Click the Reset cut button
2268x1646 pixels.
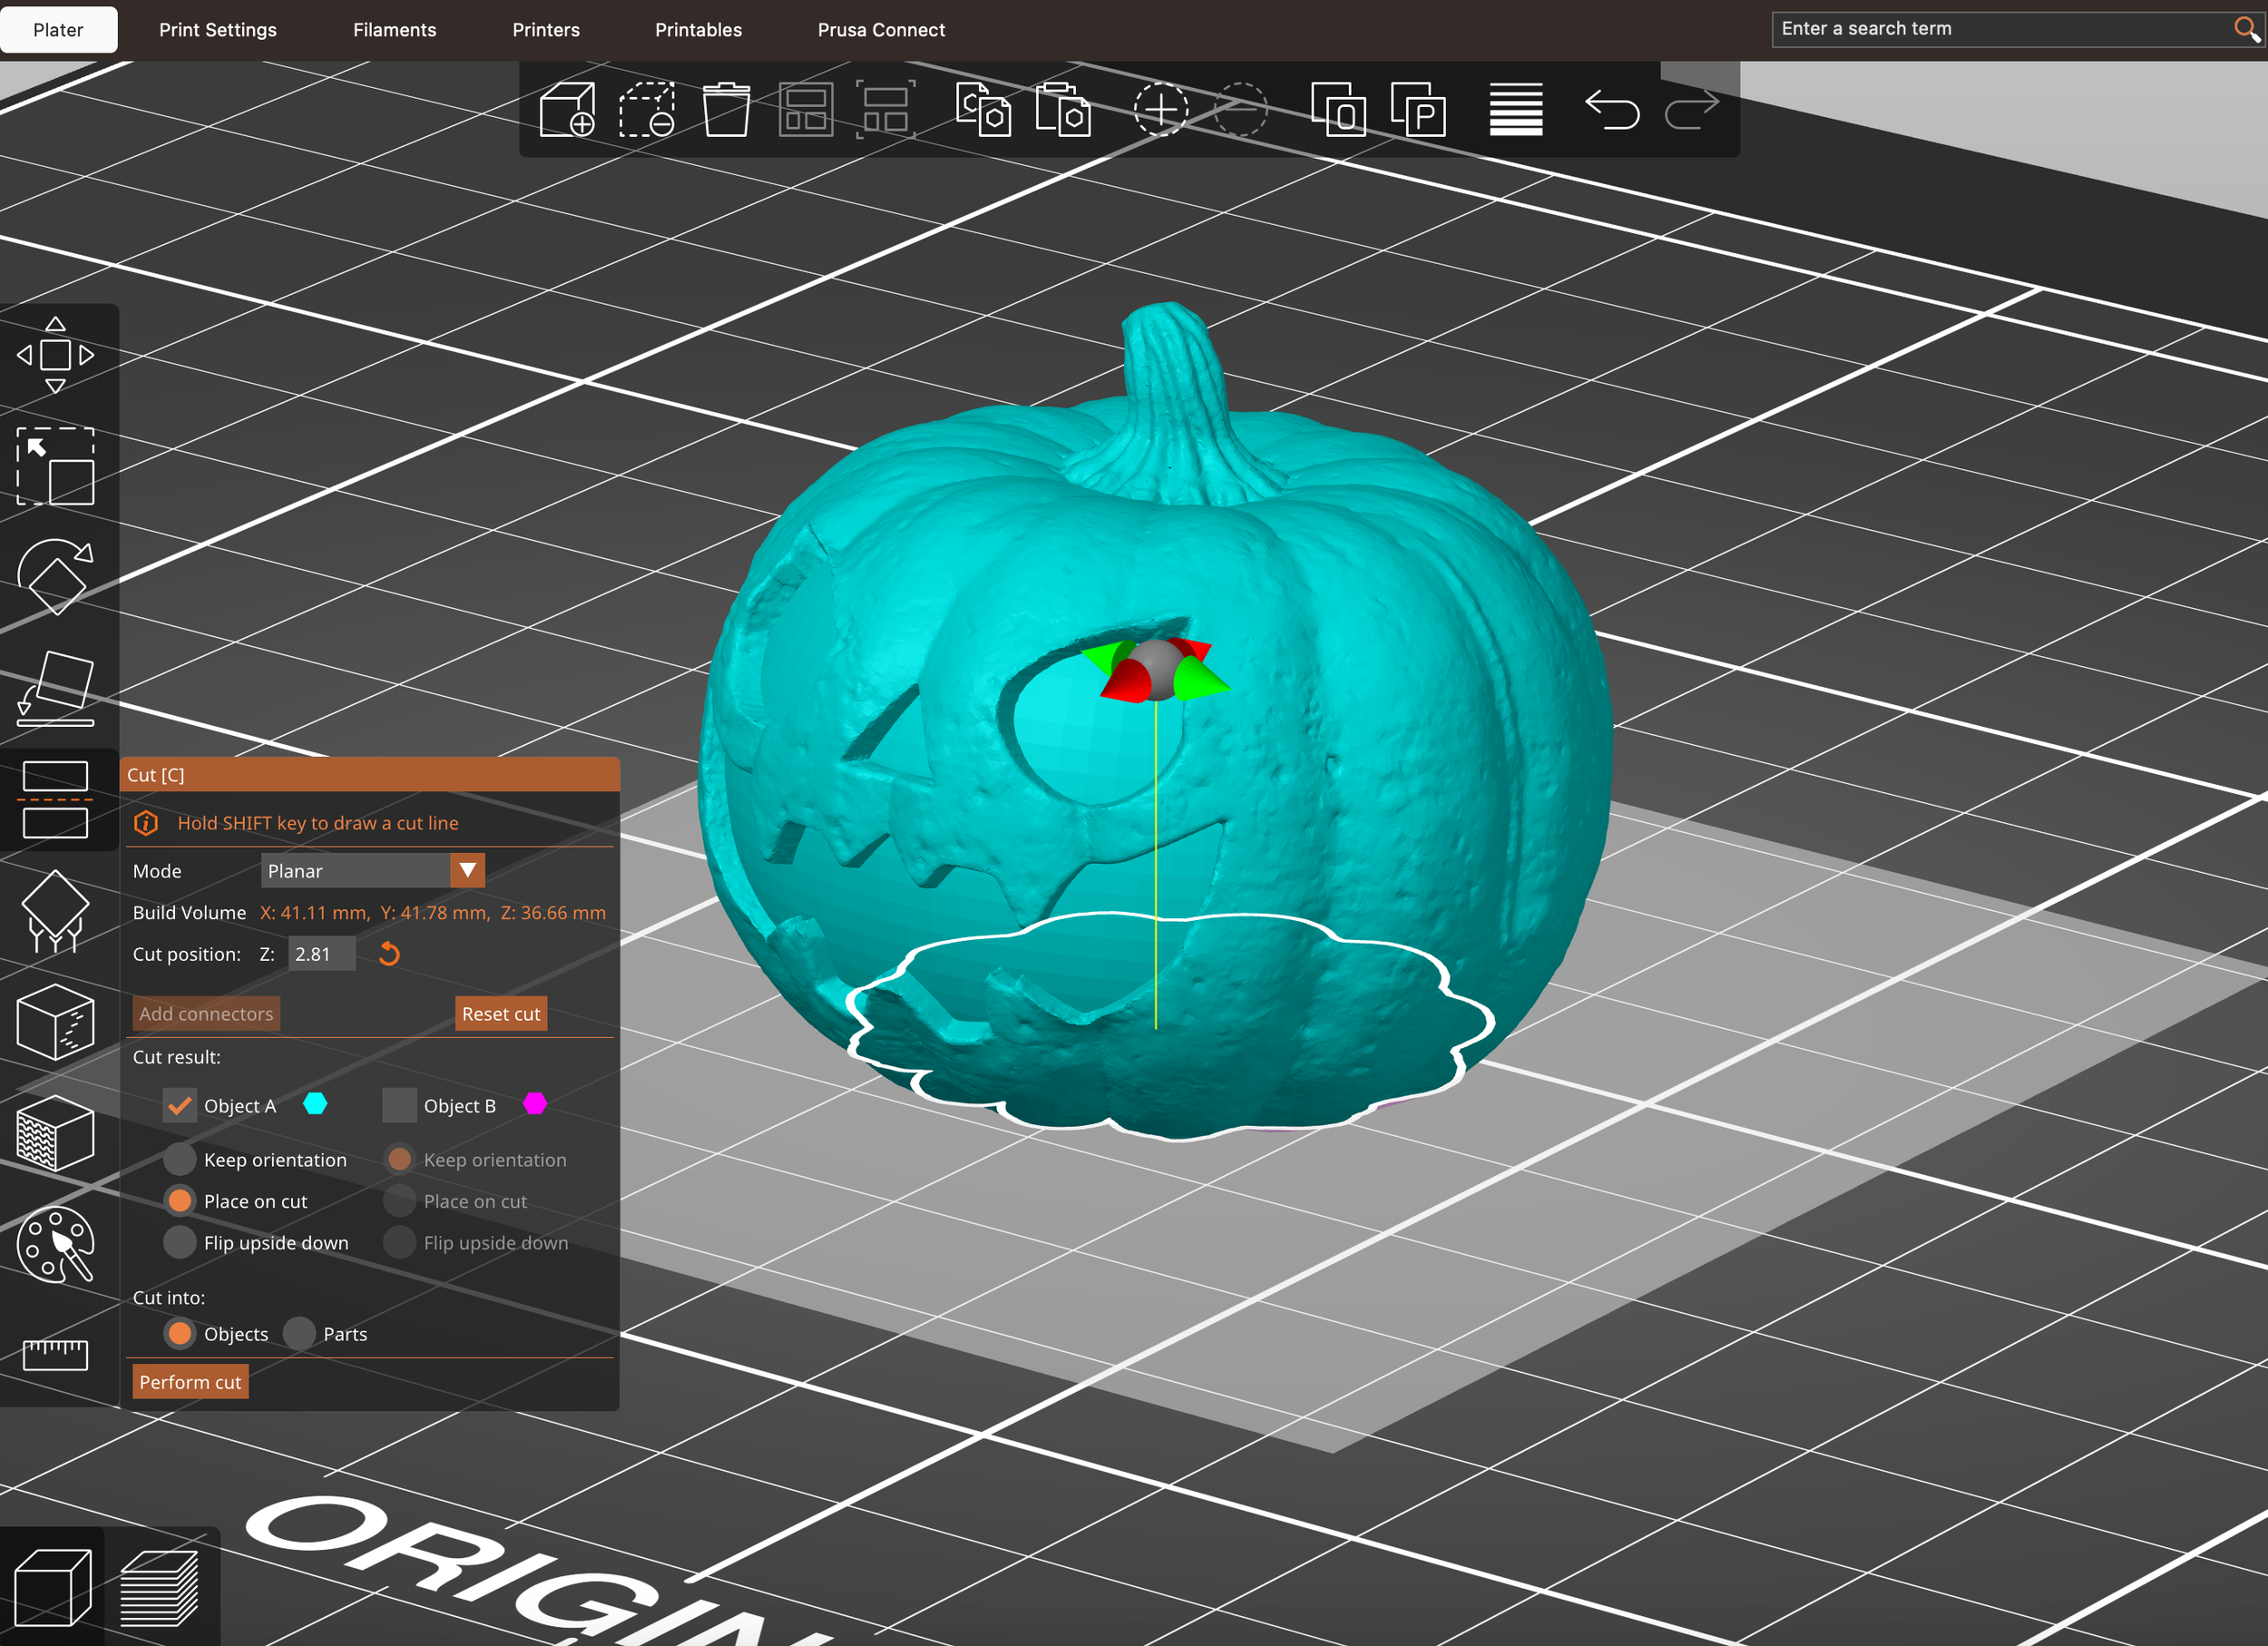(501, 1013)
